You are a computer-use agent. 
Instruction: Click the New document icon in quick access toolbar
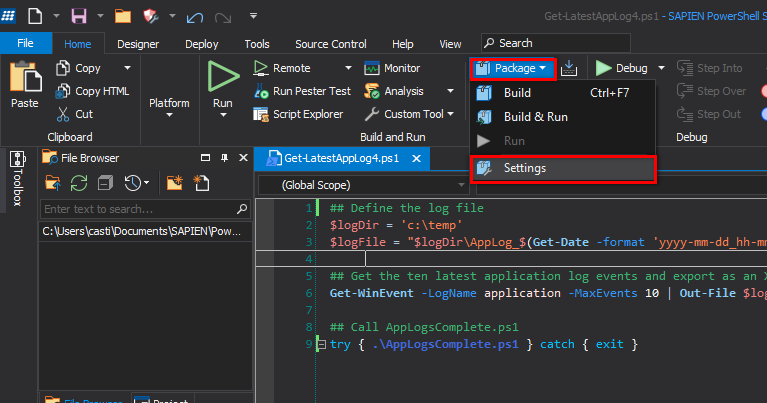coord(35,16)
